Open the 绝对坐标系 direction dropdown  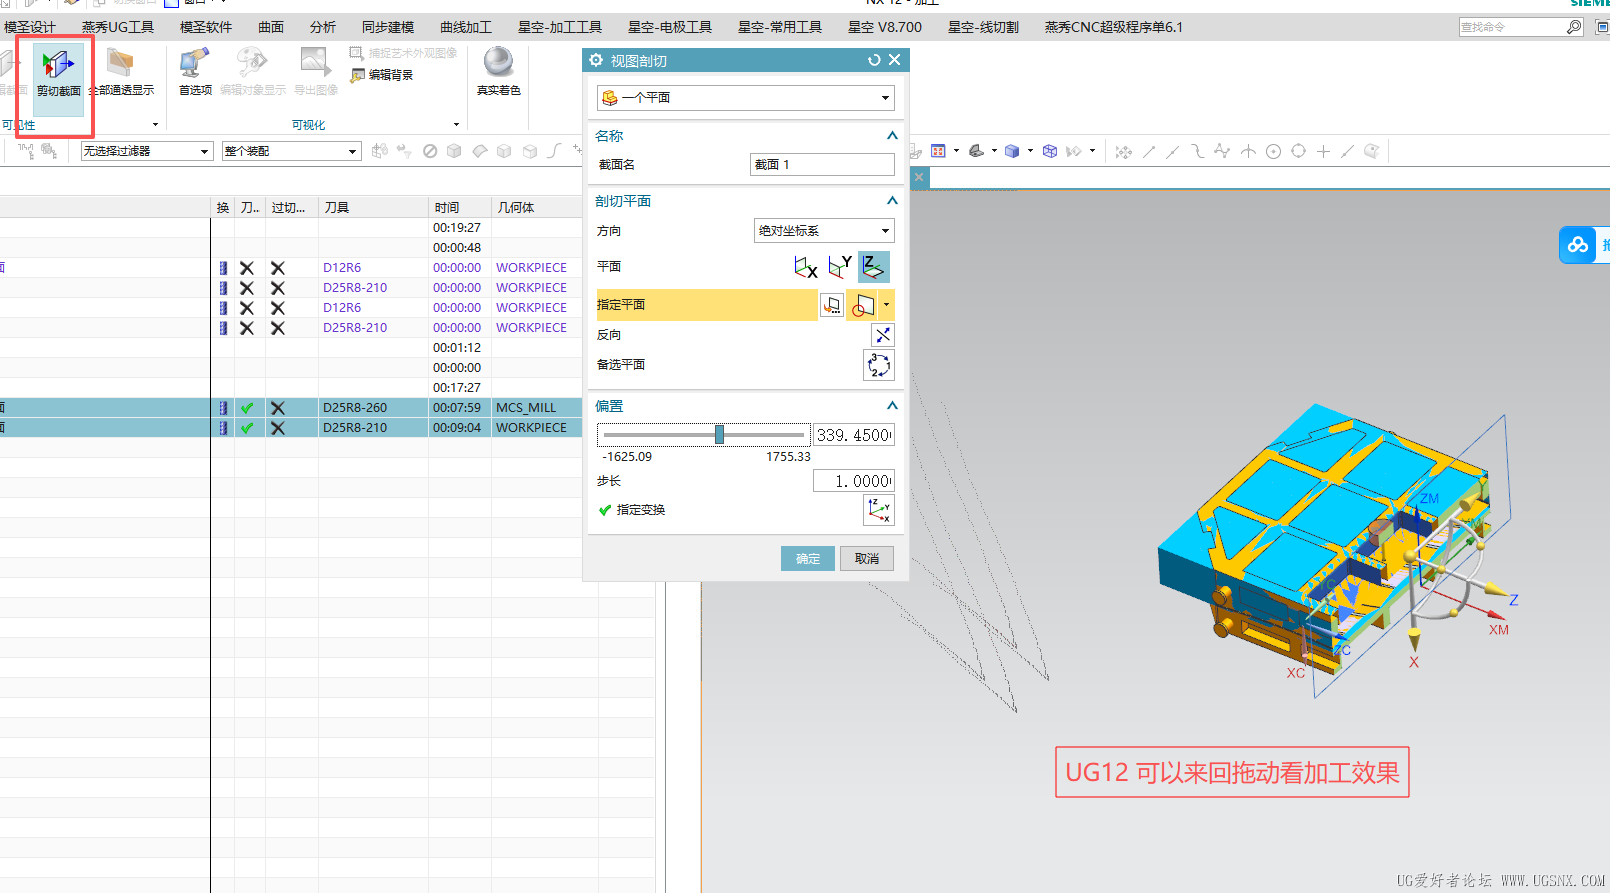823,231
